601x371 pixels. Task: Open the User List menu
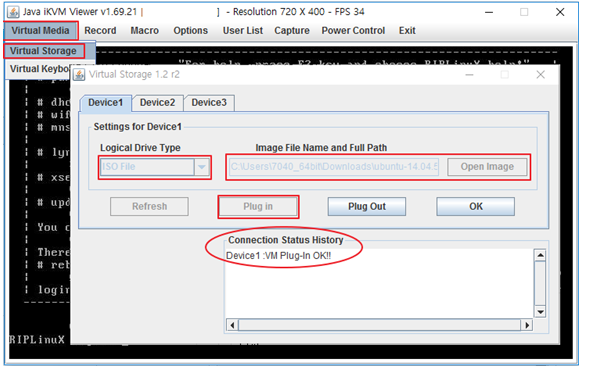click(x=243, y=31)
